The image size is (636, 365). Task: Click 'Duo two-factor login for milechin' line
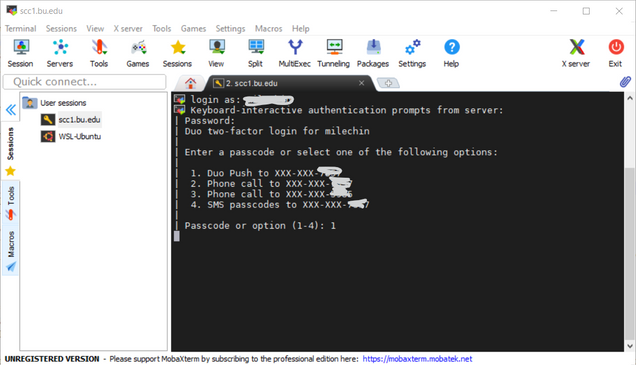(277, 131)
